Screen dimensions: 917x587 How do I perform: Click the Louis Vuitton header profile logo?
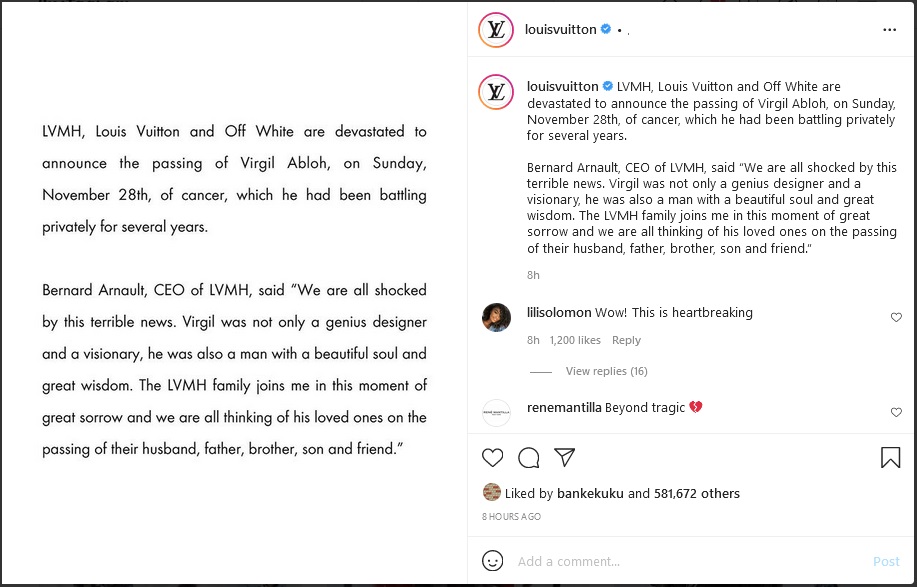pyautogui.click(x=495, y=30)
